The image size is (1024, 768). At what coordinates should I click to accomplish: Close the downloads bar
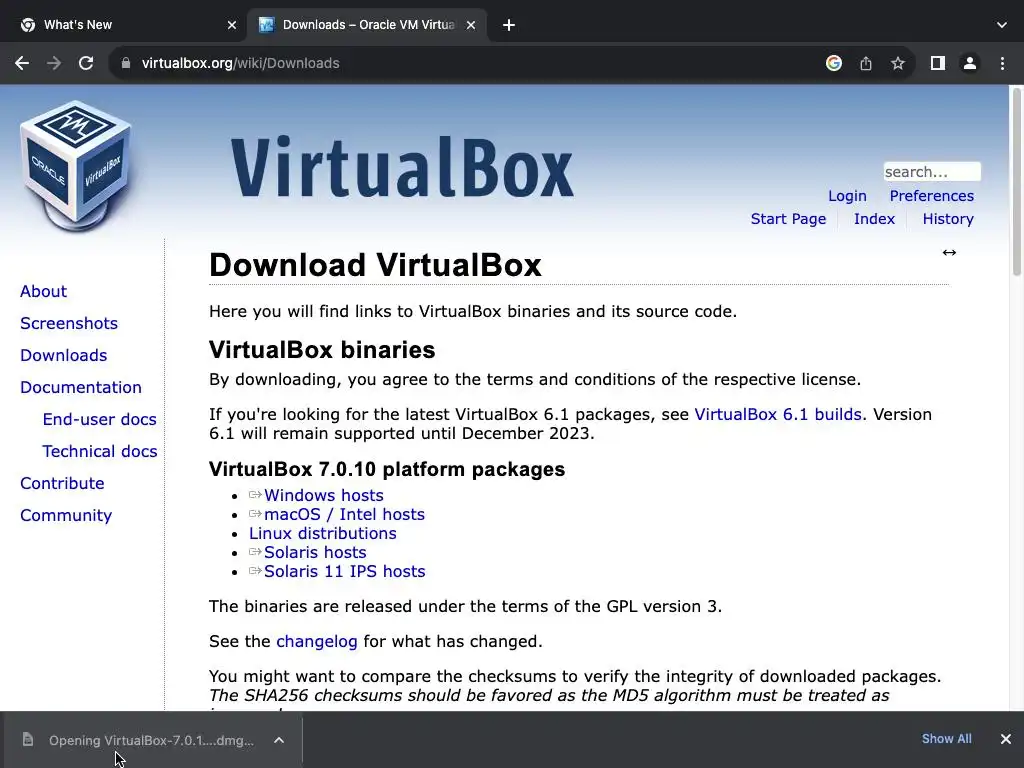click(x=1006, y=739)
